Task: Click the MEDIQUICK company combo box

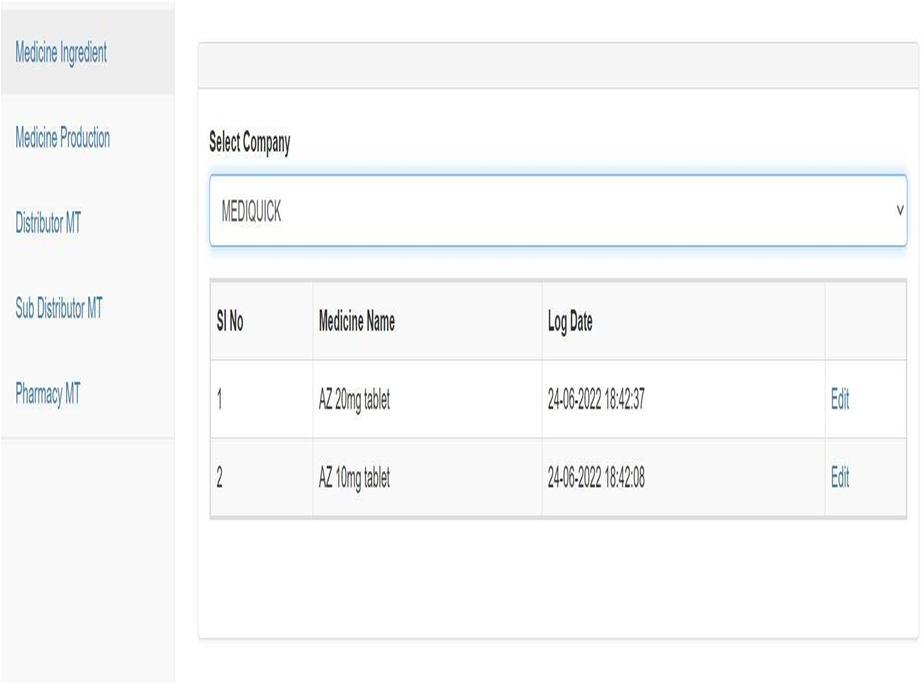Action: point(558,210)
